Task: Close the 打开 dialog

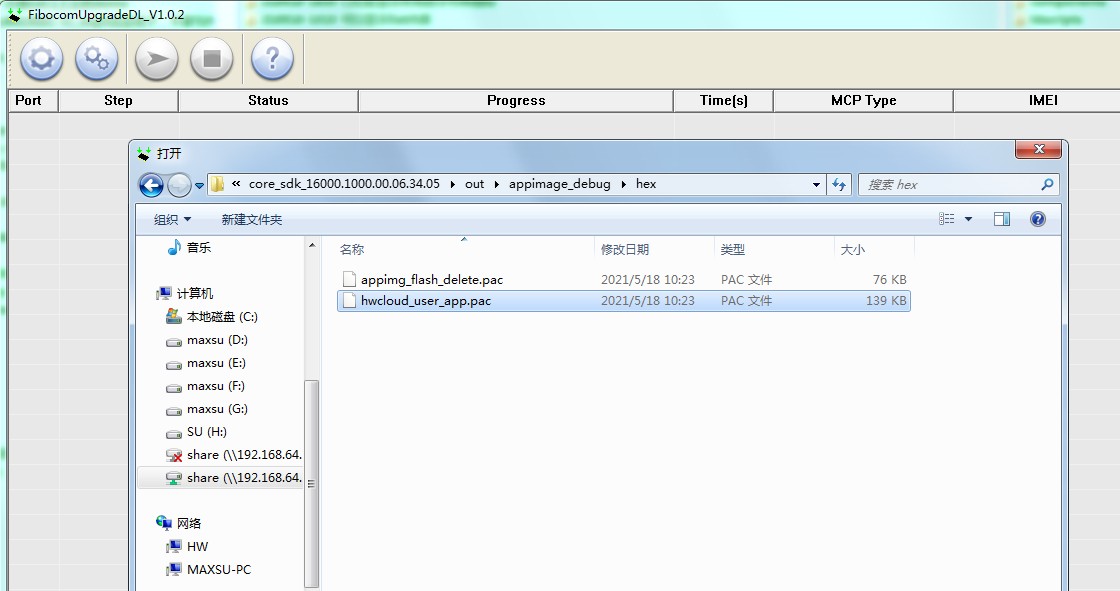Action: 1039,149
